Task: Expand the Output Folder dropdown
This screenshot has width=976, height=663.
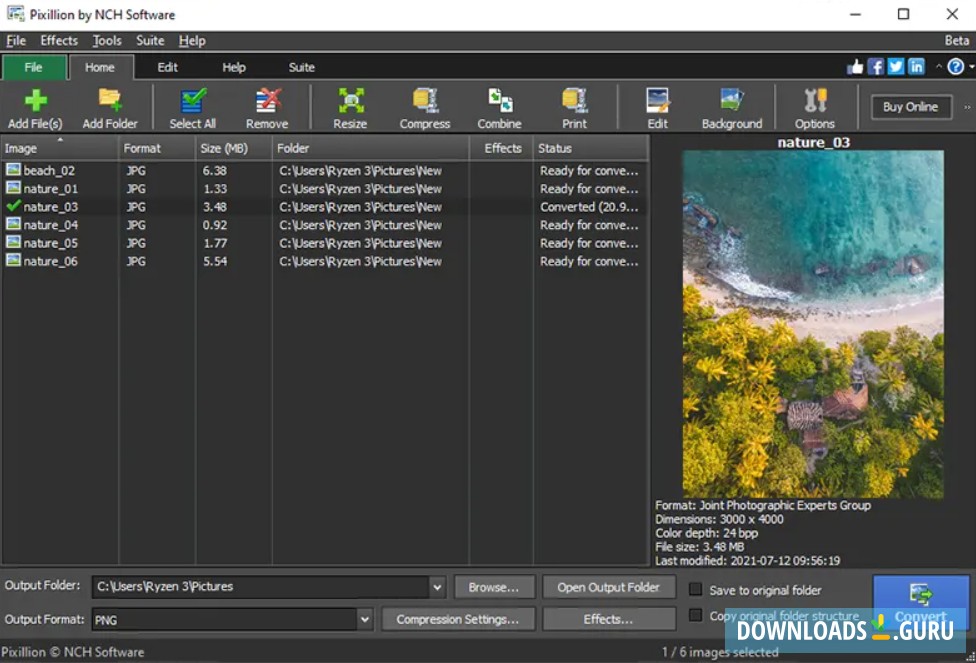Action: (x=436, y=587)
